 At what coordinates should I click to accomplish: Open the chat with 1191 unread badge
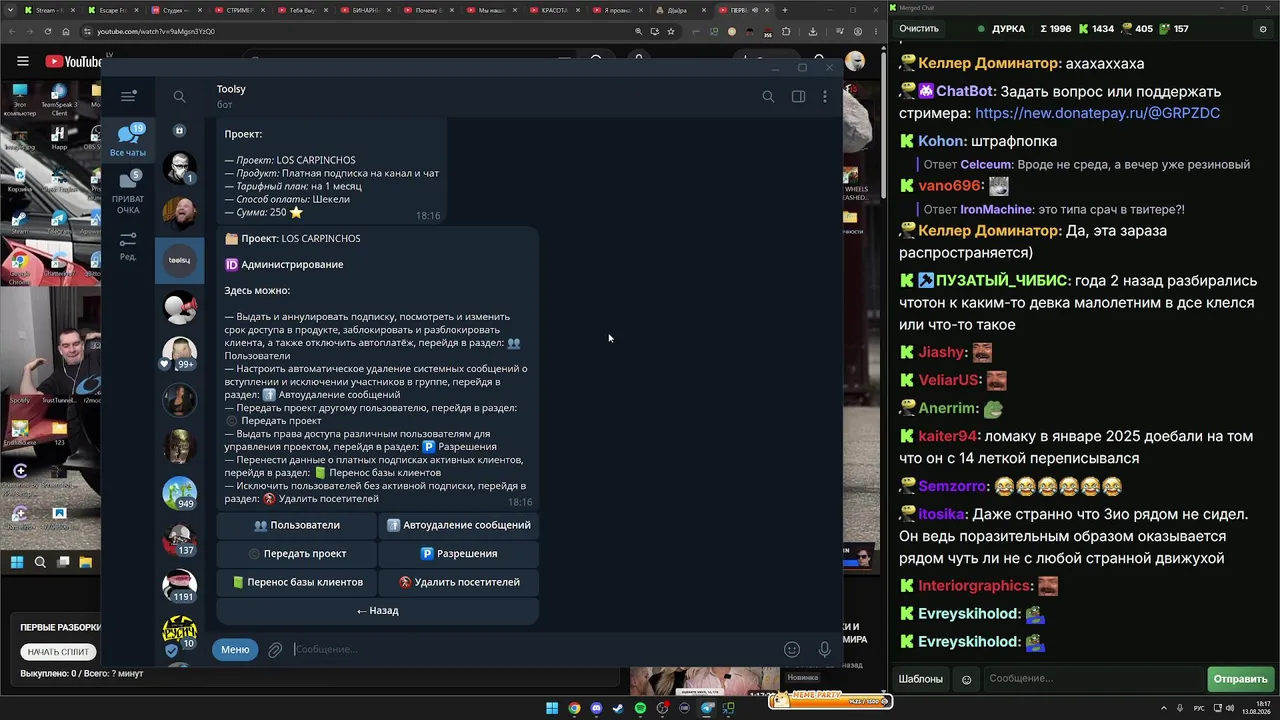click(180, 586)
